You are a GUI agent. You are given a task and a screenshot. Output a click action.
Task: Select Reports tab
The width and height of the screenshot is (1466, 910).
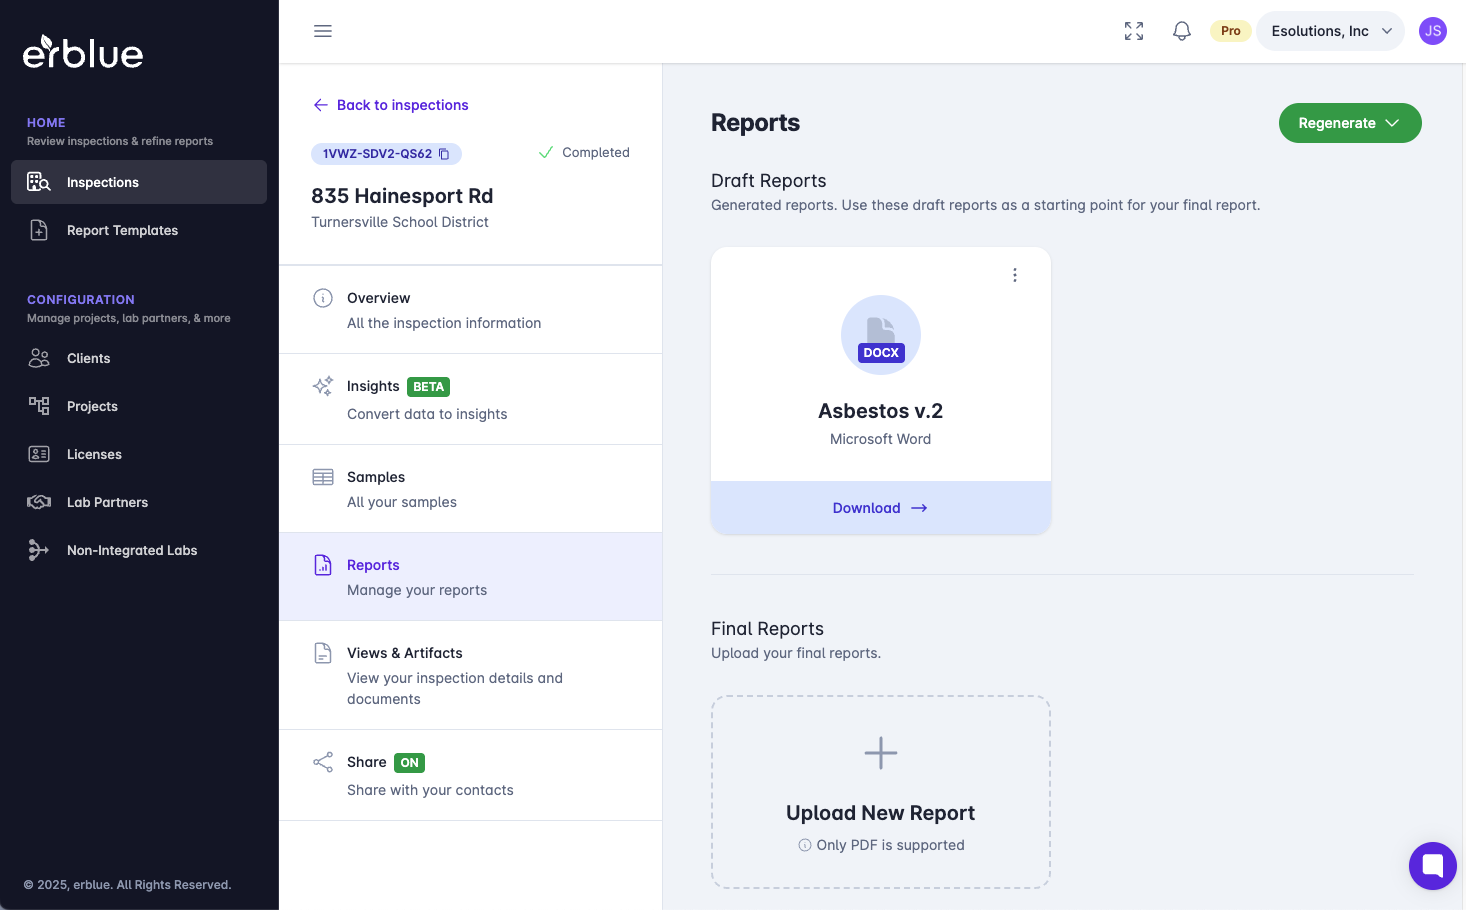tap(471, 577)
